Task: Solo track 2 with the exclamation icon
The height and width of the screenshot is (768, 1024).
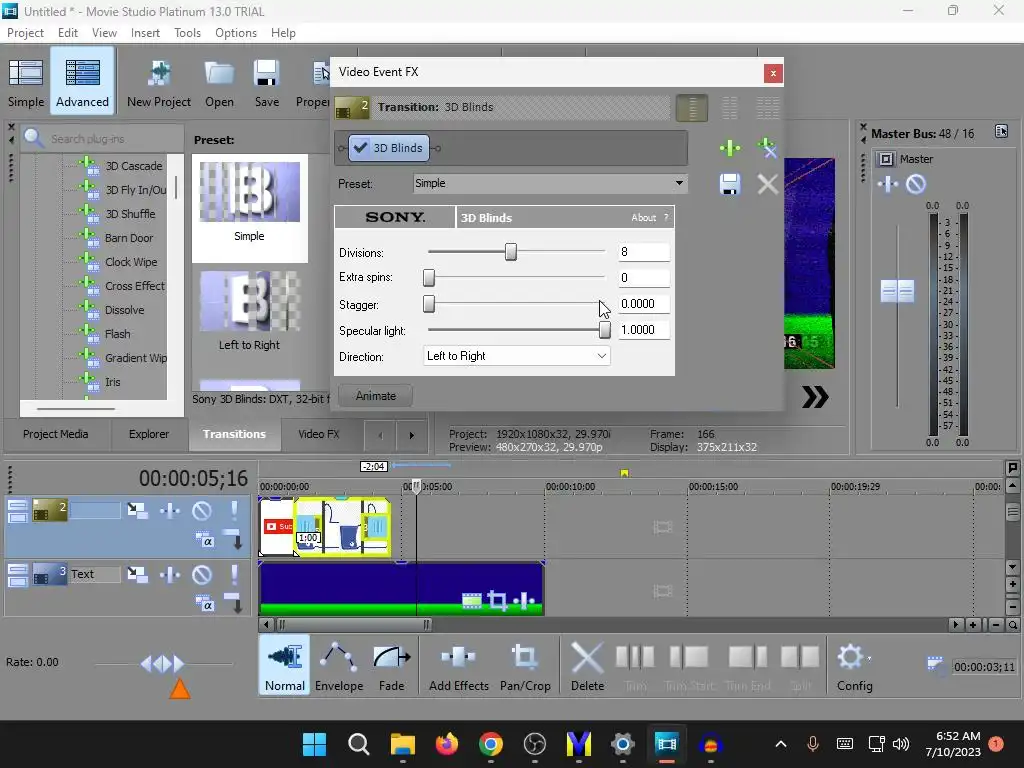Action: pos(234,510)
